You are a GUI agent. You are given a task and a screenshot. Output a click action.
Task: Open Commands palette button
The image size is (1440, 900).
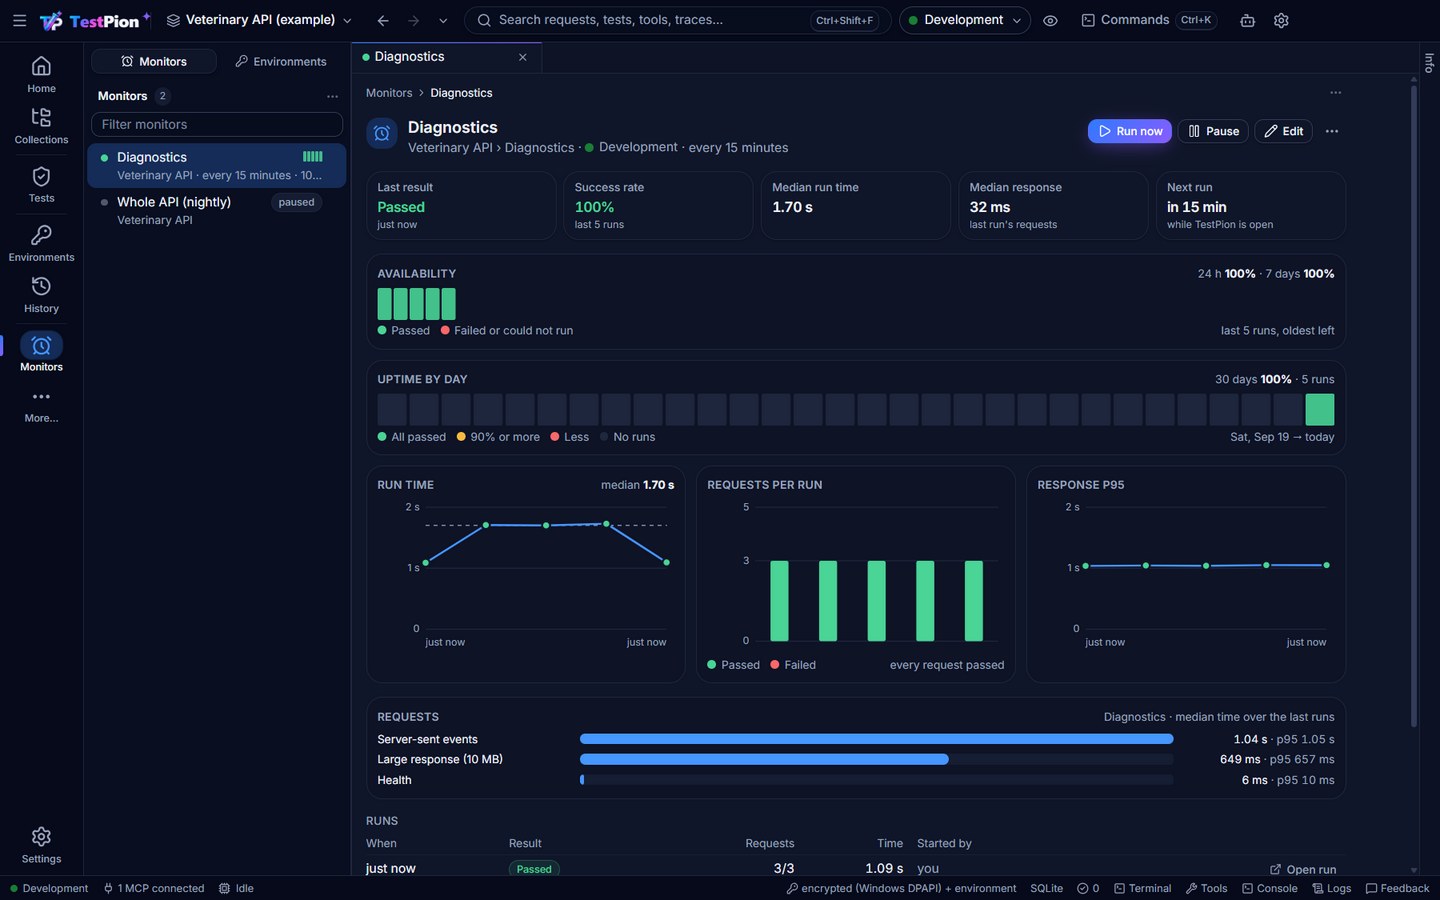point(1149,20)
